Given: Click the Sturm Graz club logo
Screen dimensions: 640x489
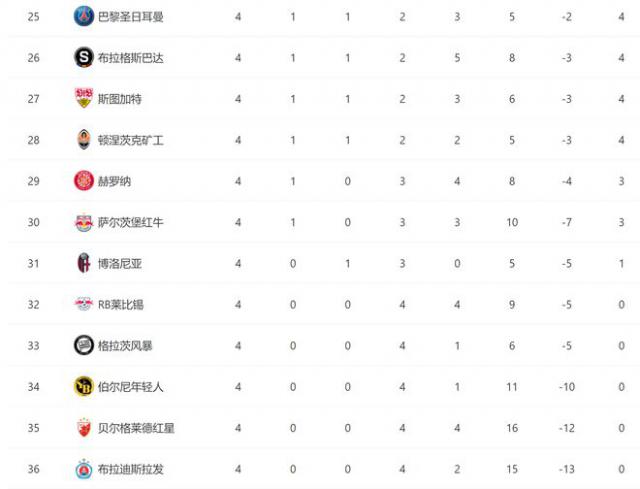Looking at the screenshot, I should [84, 345].
